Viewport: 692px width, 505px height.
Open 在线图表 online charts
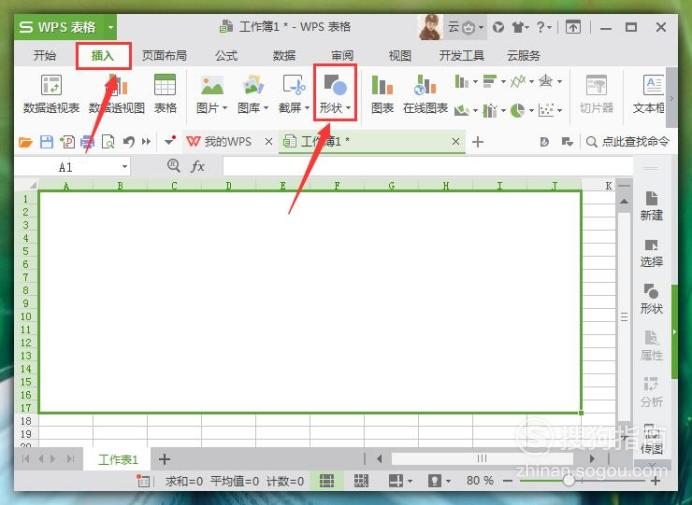tap(425, 94)
